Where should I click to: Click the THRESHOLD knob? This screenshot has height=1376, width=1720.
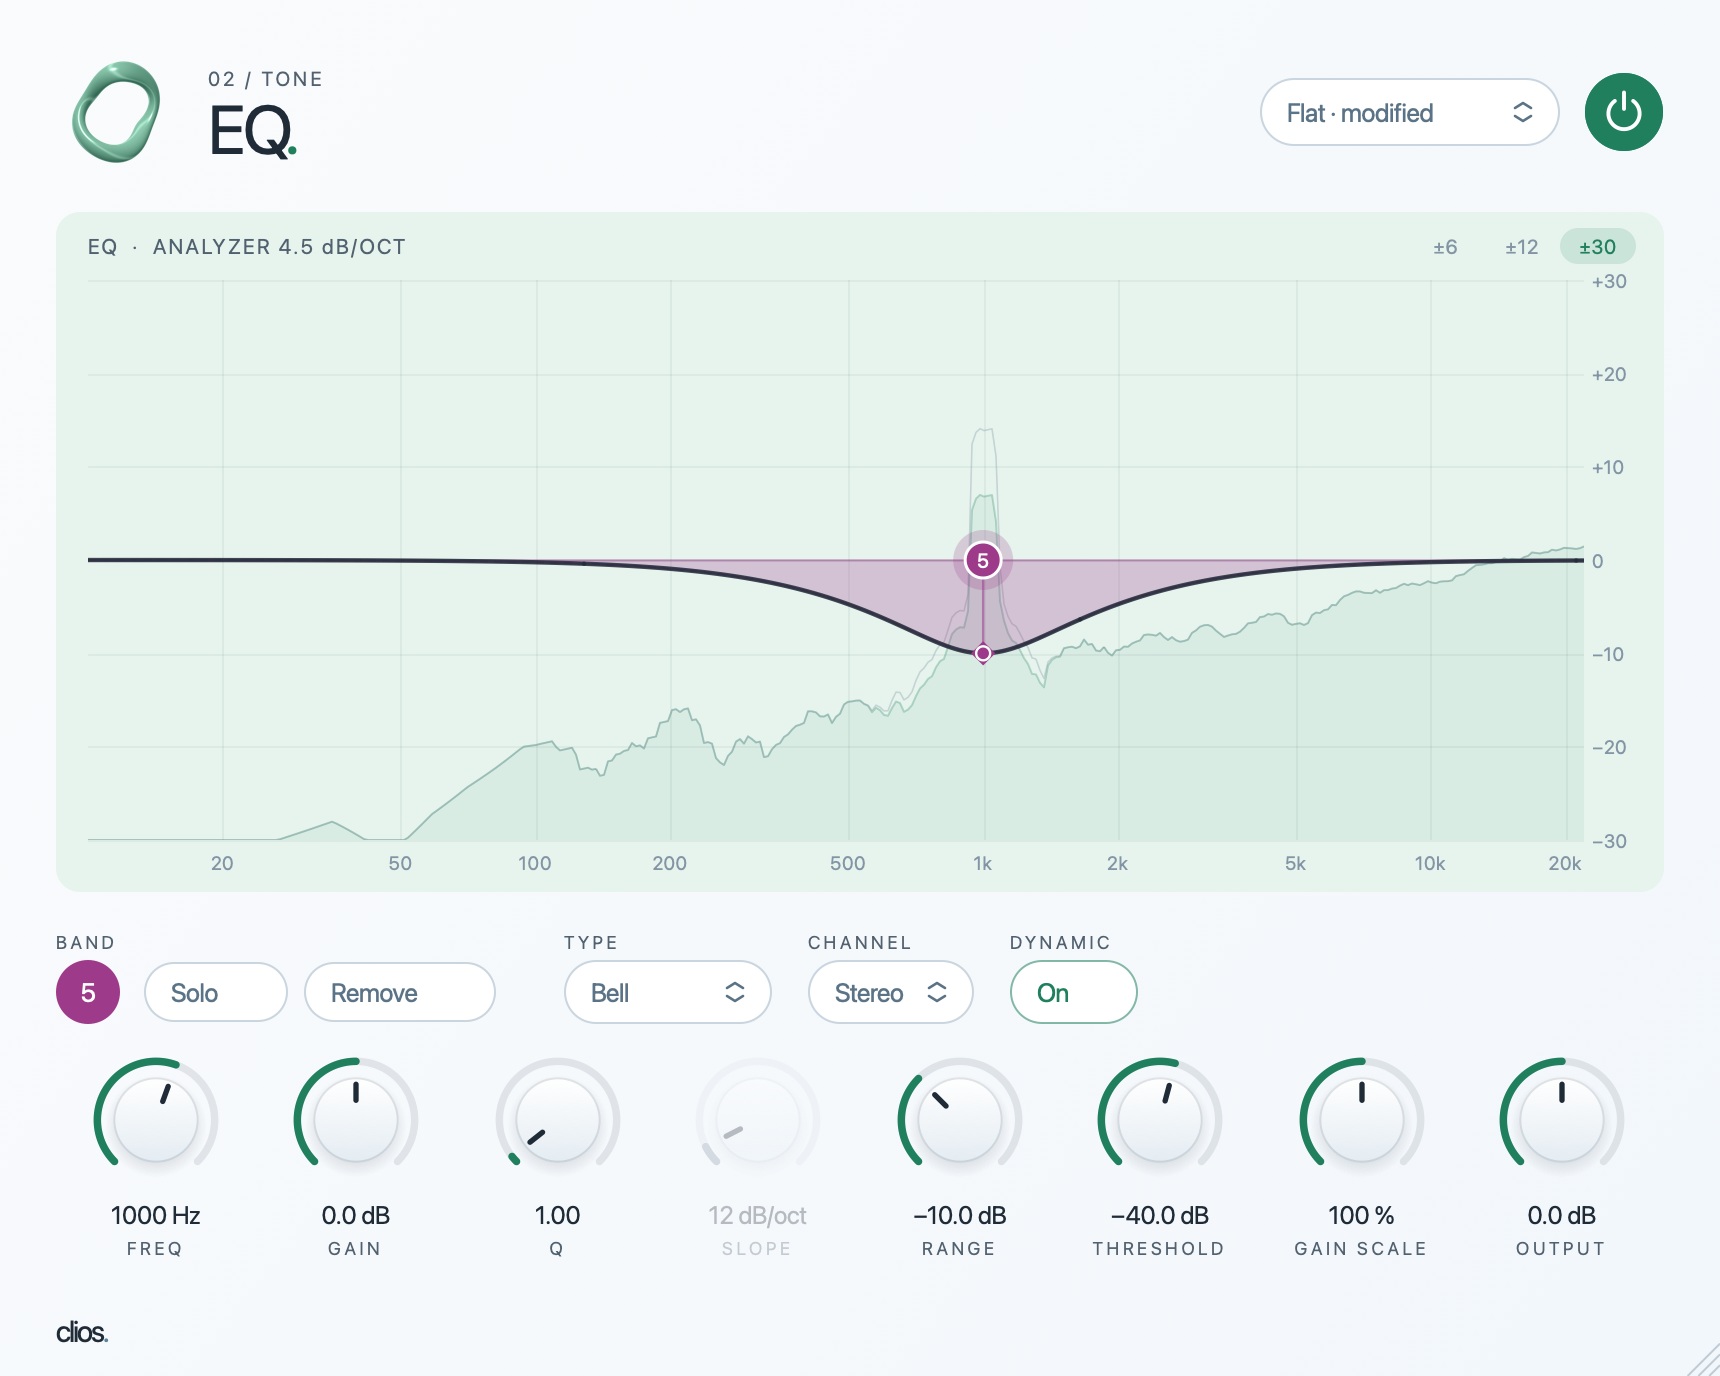pos(1160,1120)
